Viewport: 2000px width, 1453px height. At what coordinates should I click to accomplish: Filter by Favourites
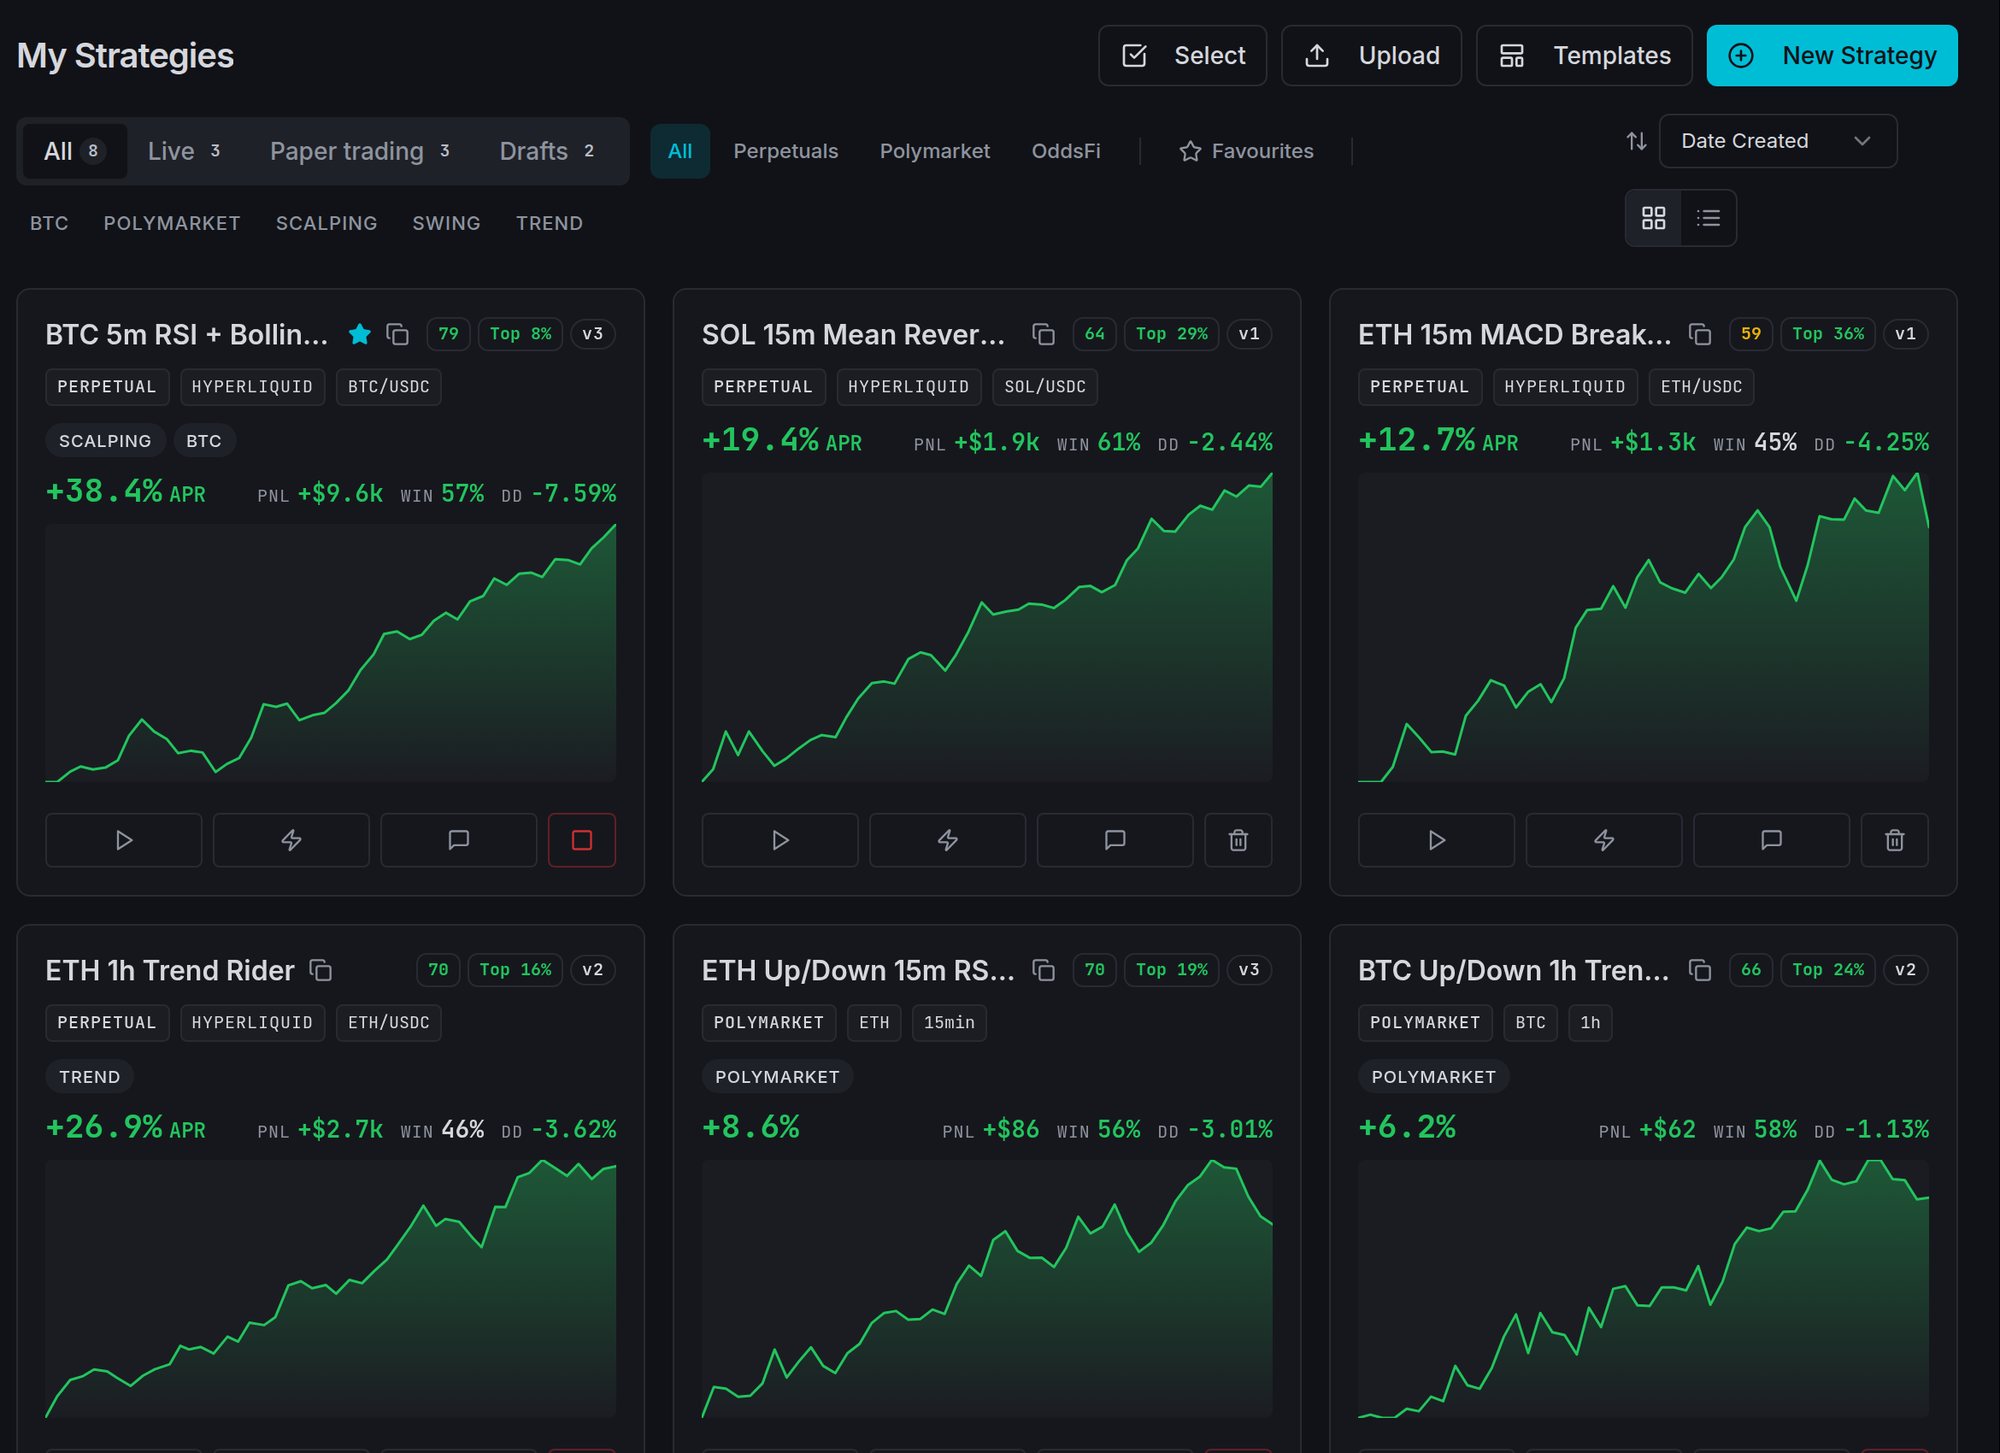(1246, 151)
